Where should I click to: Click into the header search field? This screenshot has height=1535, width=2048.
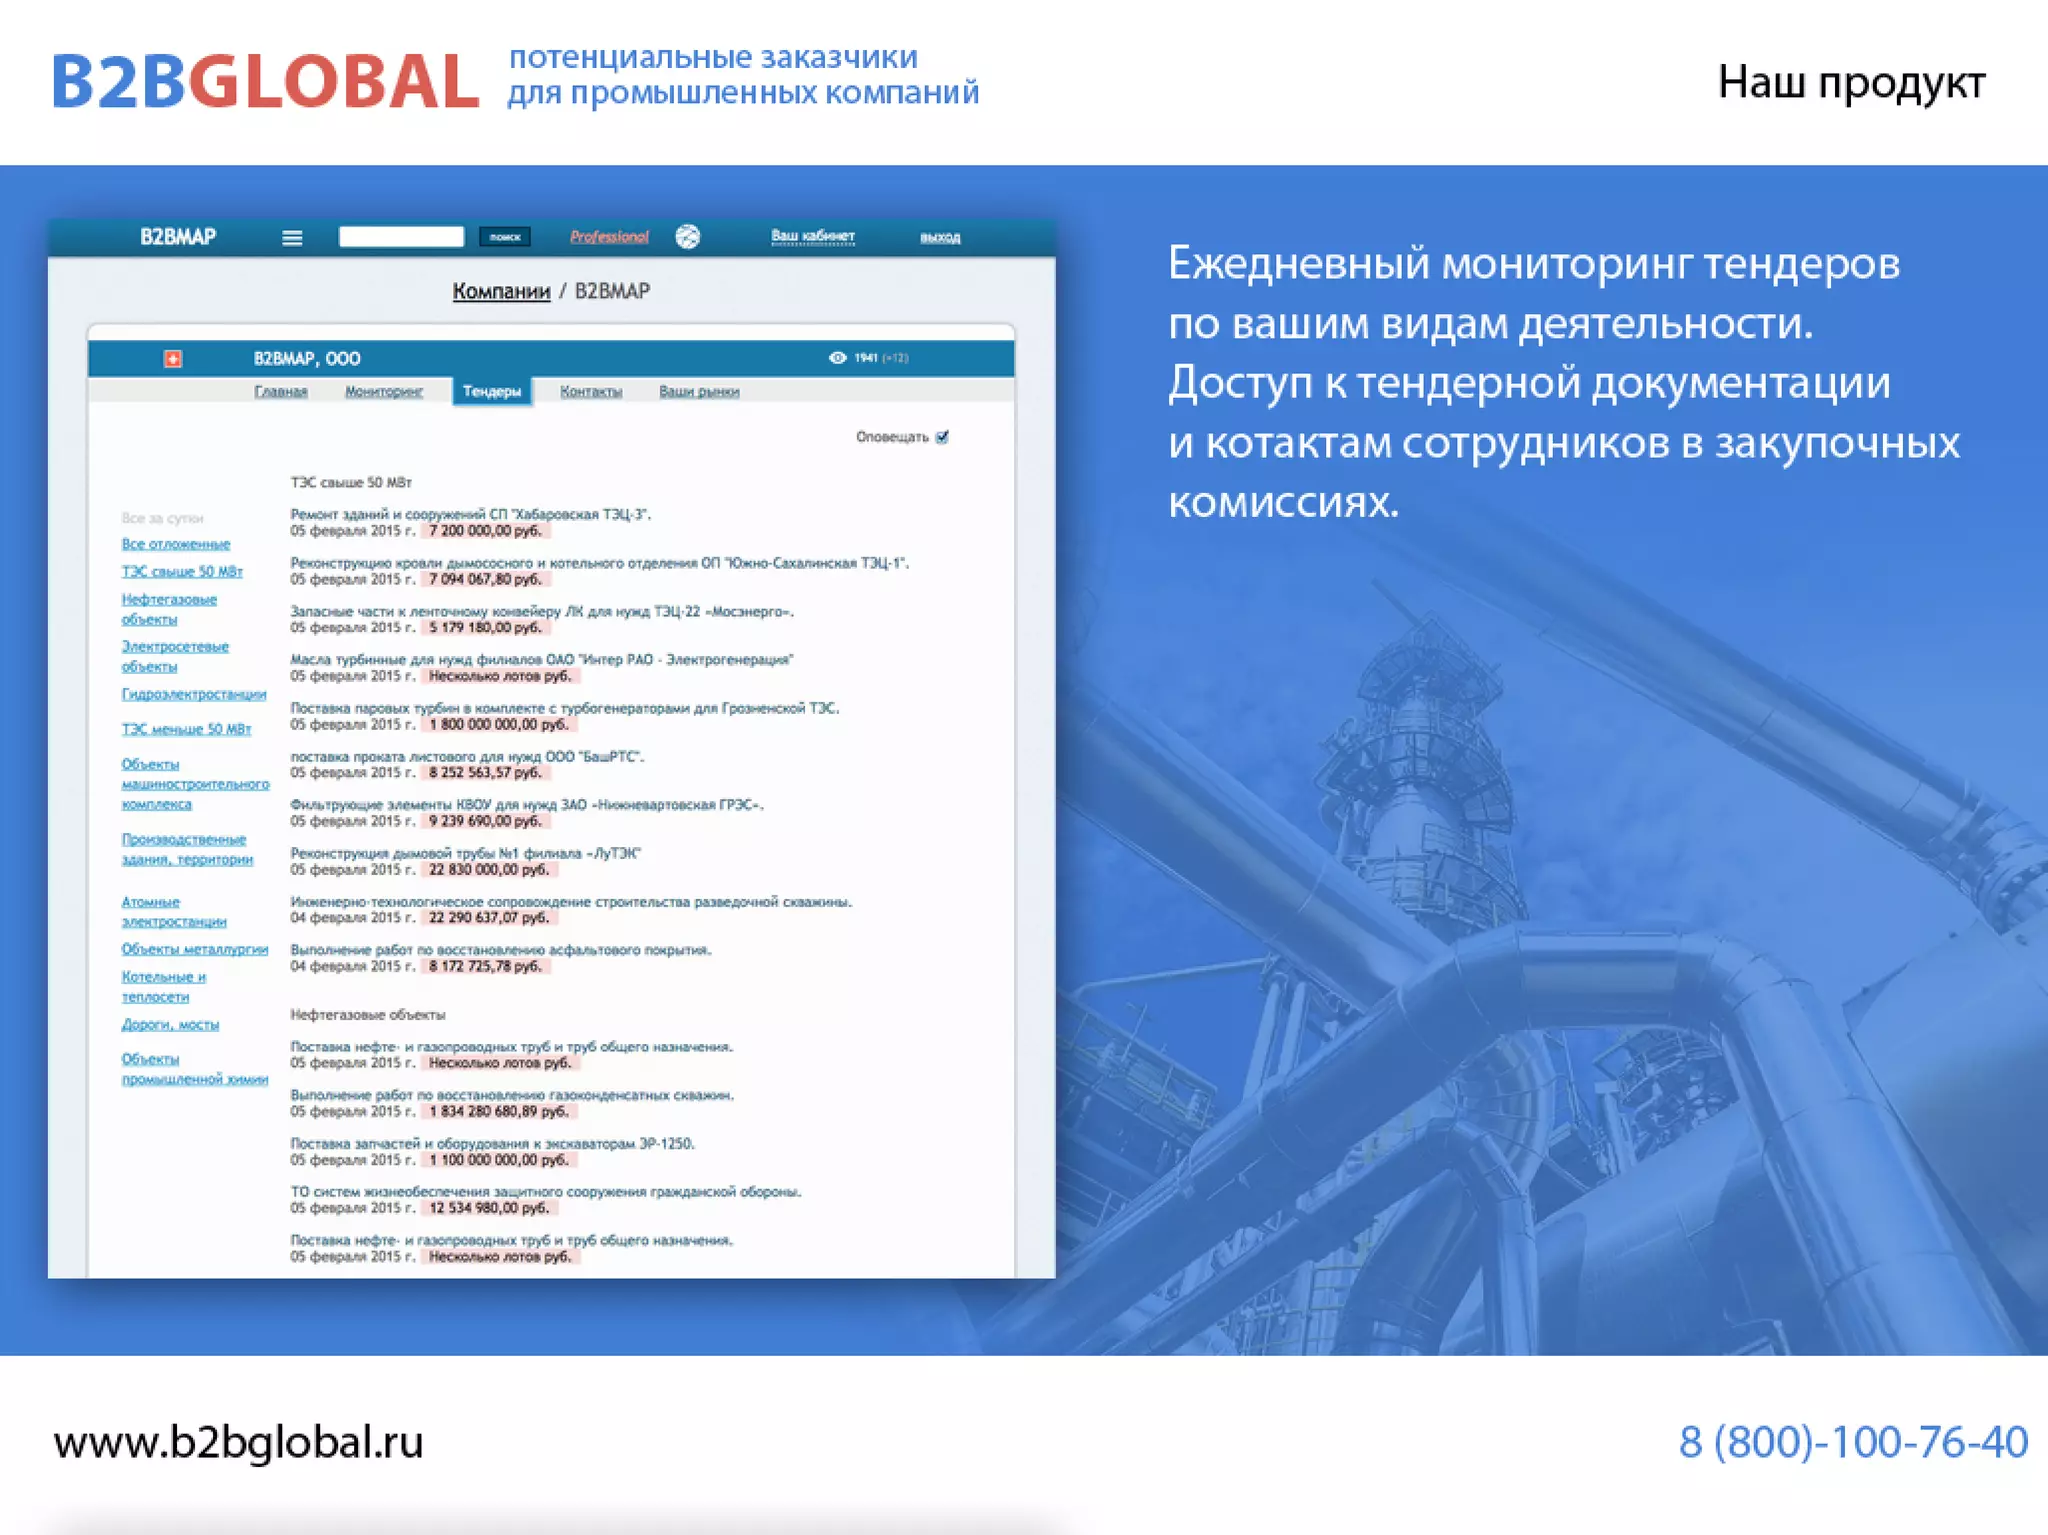(x=401, y=237)
